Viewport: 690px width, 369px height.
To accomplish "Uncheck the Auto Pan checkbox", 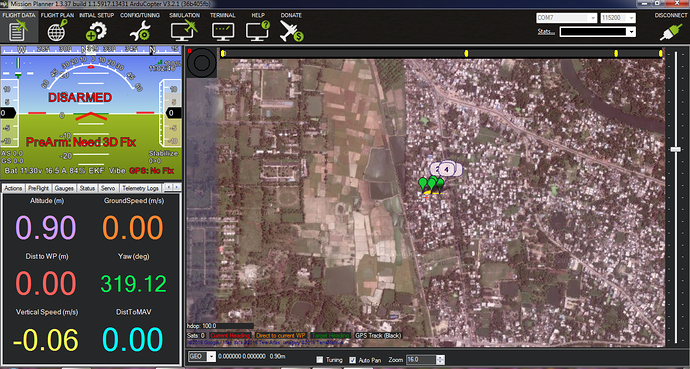I will [352, 360].
